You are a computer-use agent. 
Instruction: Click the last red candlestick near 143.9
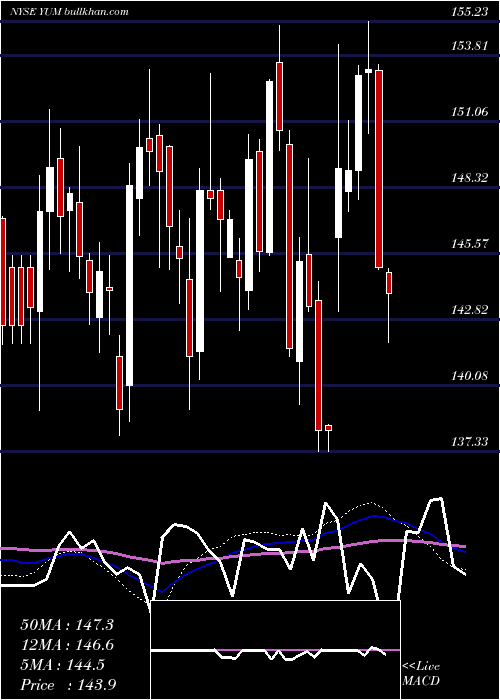[389, 283]
